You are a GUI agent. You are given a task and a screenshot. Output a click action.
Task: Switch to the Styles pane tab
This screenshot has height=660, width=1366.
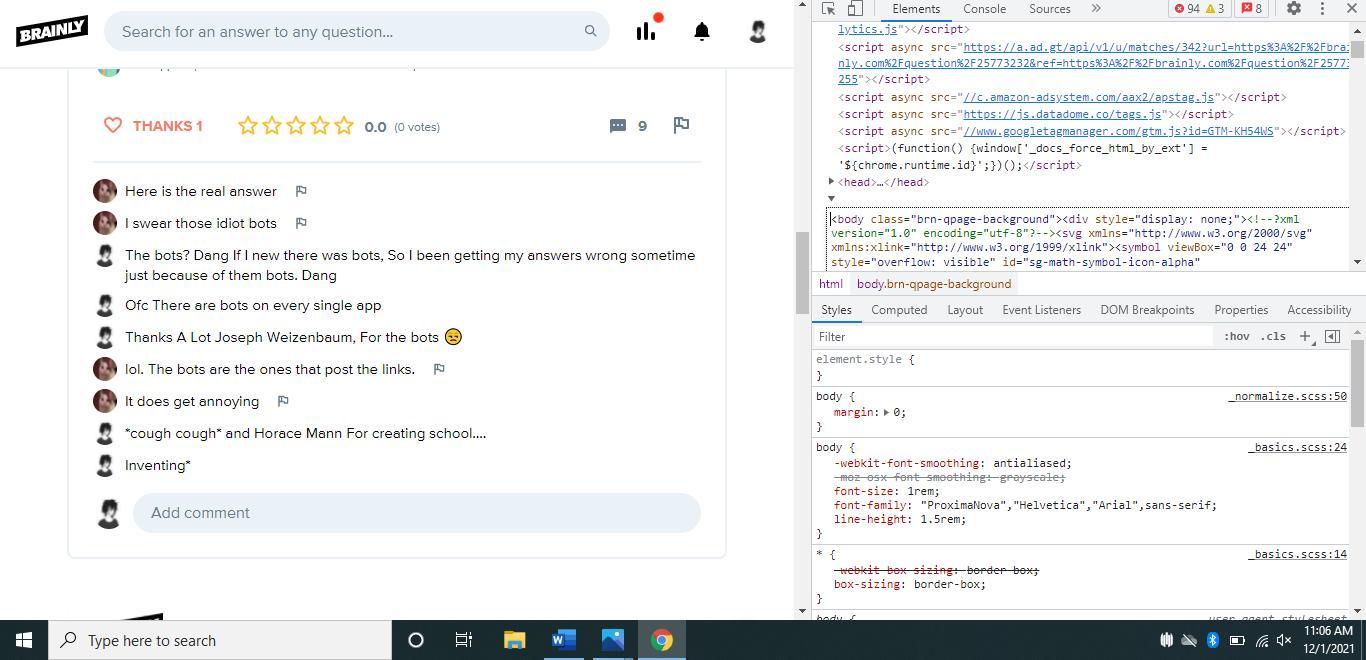click(836, 310)
